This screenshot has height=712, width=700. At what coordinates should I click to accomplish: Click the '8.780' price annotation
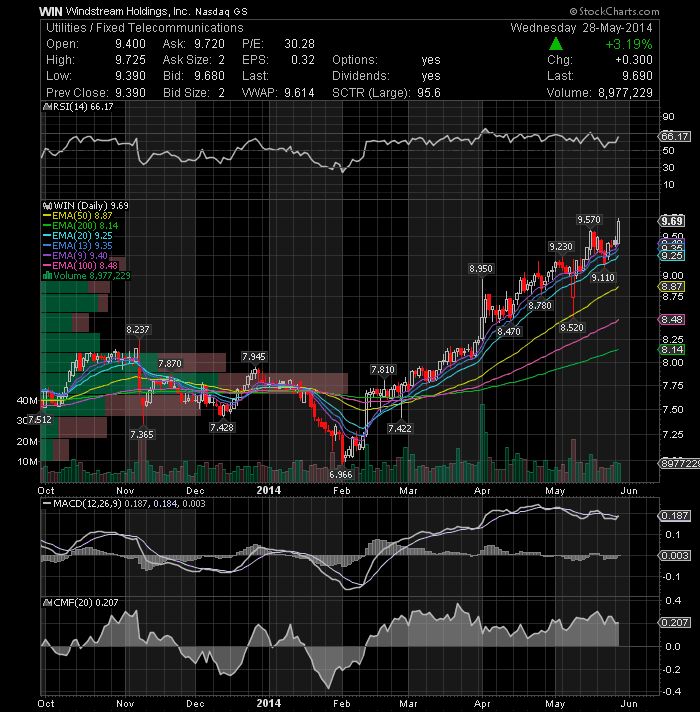pyautogui.click(x=540, y=306)
